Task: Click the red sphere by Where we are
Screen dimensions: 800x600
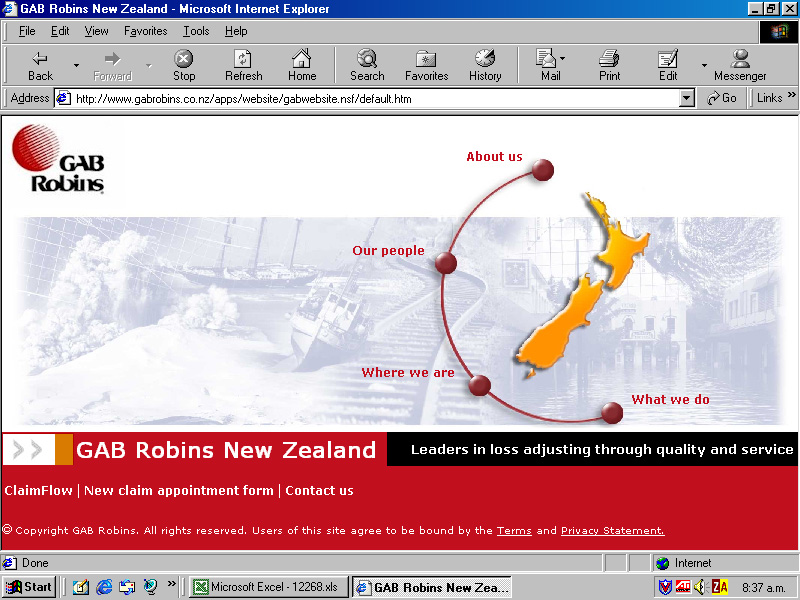Action: tap(480, 385)
